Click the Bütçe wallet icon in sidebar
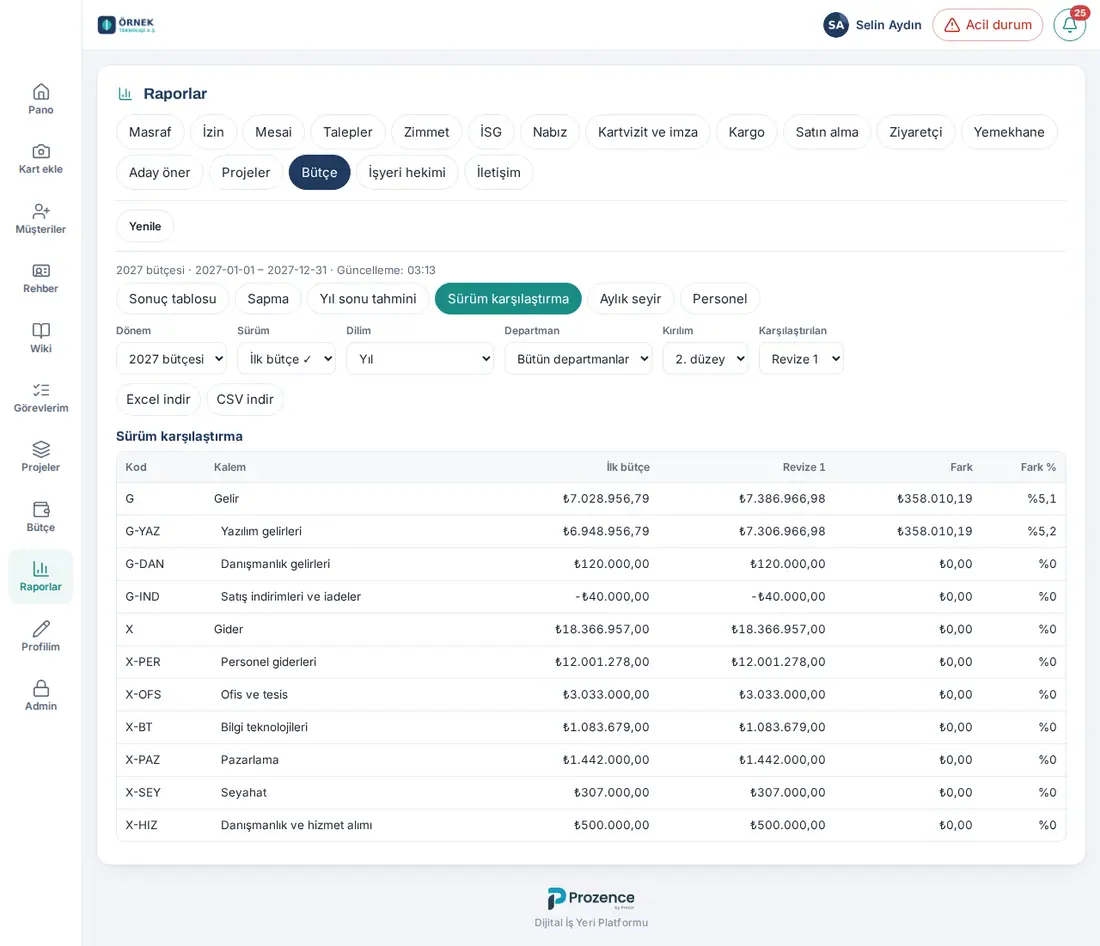 pos(41,509)
